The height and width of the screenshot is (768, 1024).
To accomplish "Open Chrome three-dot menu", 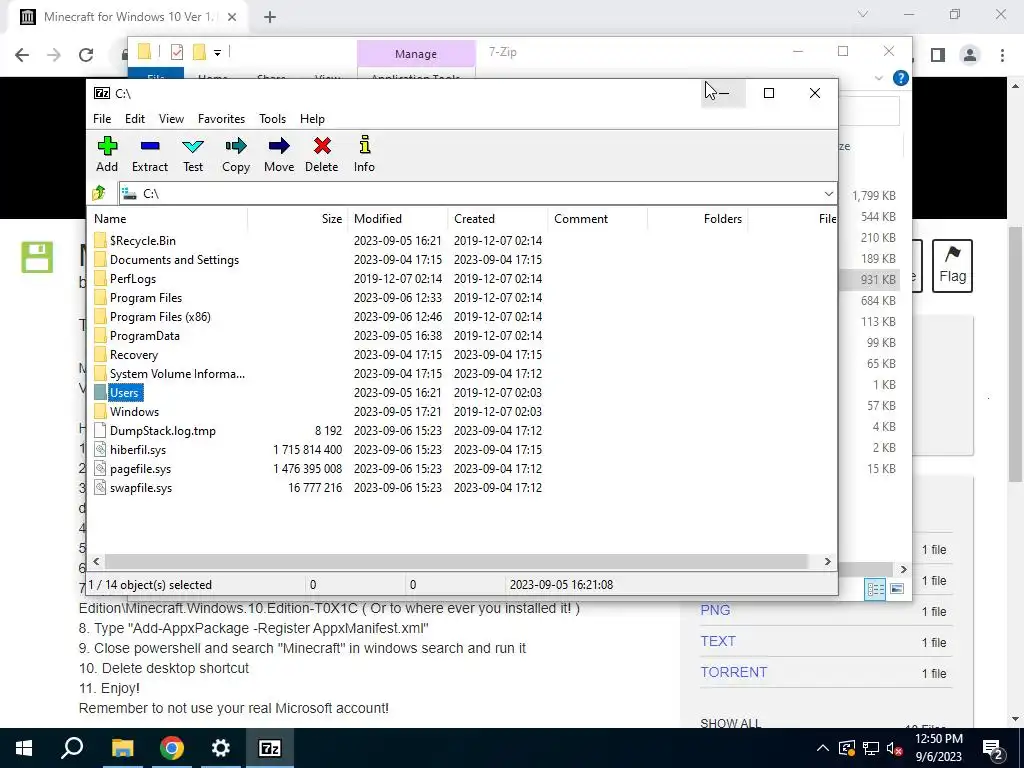I will pos(1002,56).
